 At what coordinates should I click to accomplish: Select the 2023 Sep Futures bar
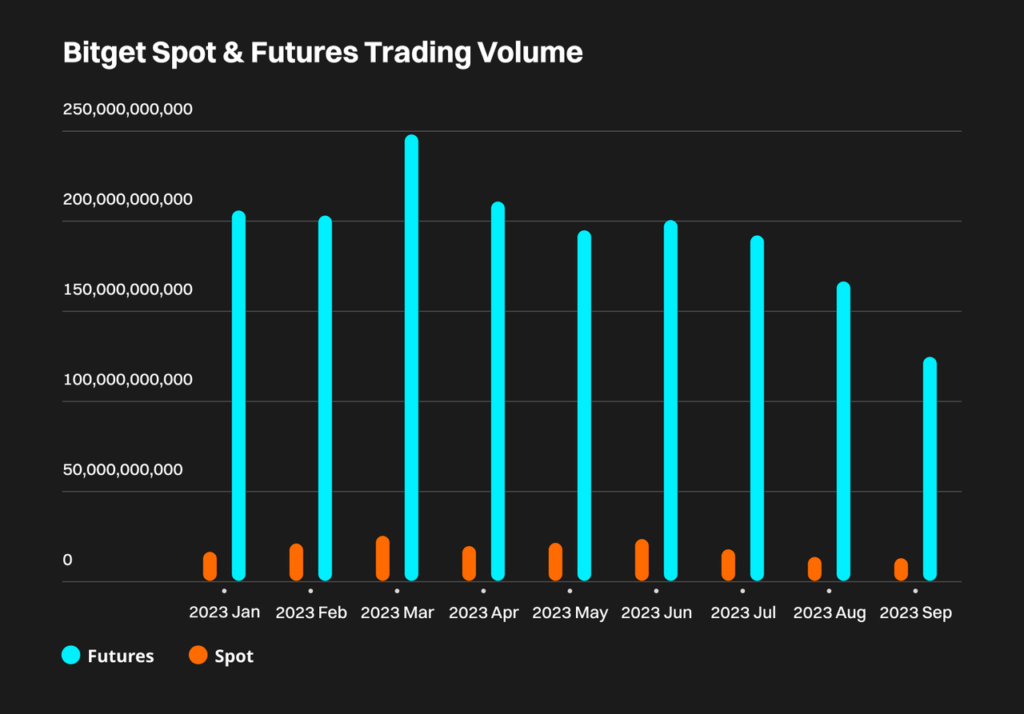(x=929, y=468)
